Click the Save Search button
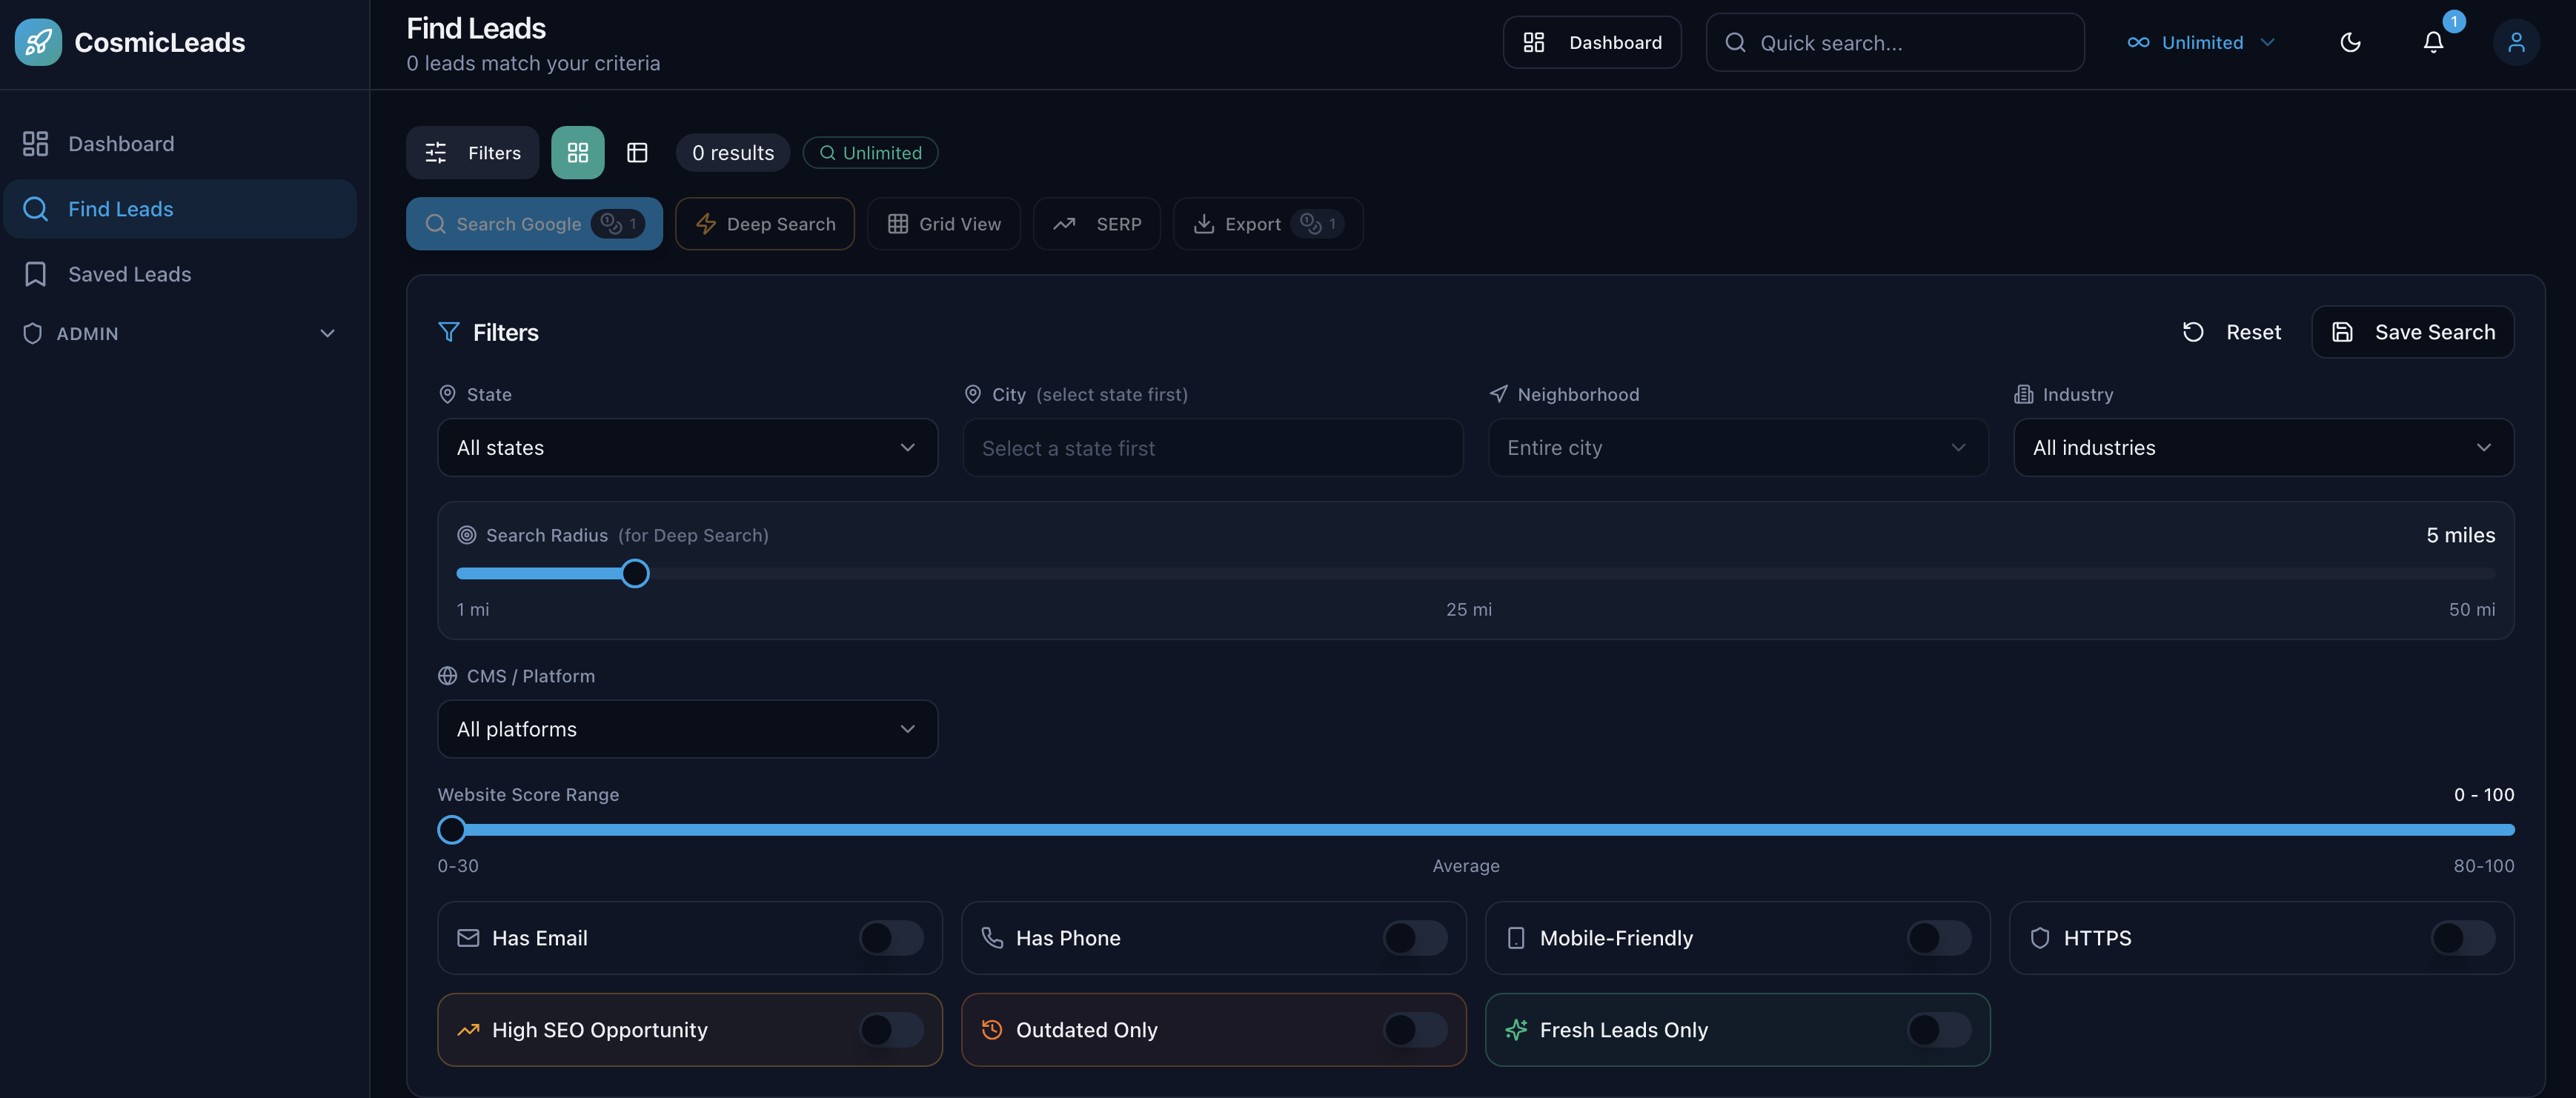 tap(2413, 331)
